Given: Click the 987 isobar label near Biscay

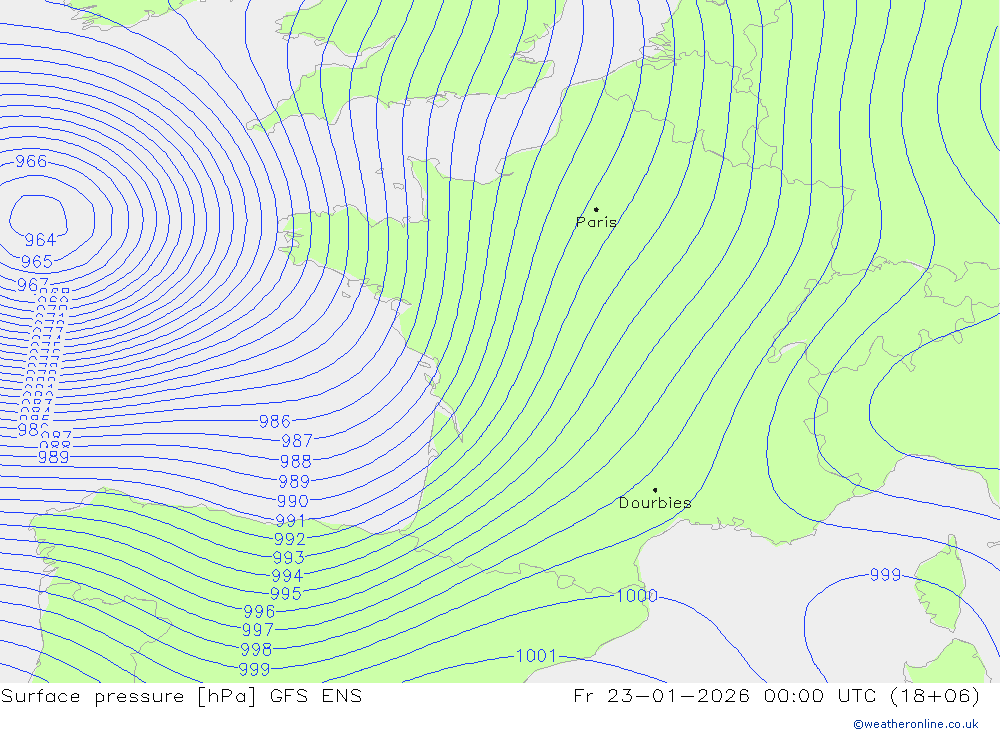Looking at the screenshot, I should (x=297, y=441).
